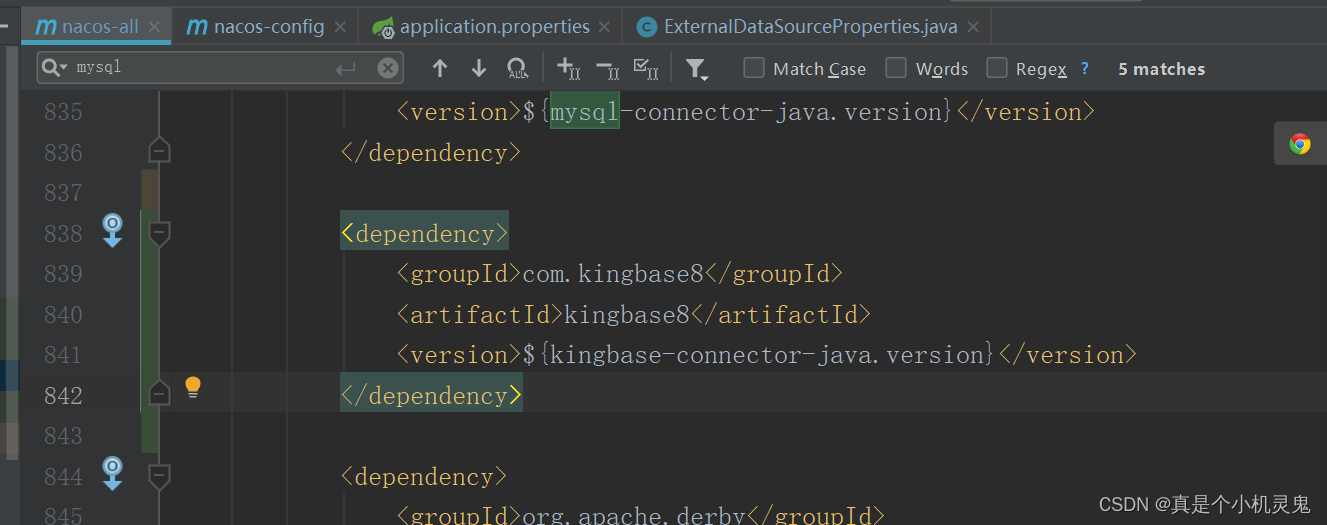Click the newline icon in the search field
Viewport: 1327px width, 525px height.
coord(345,68)
